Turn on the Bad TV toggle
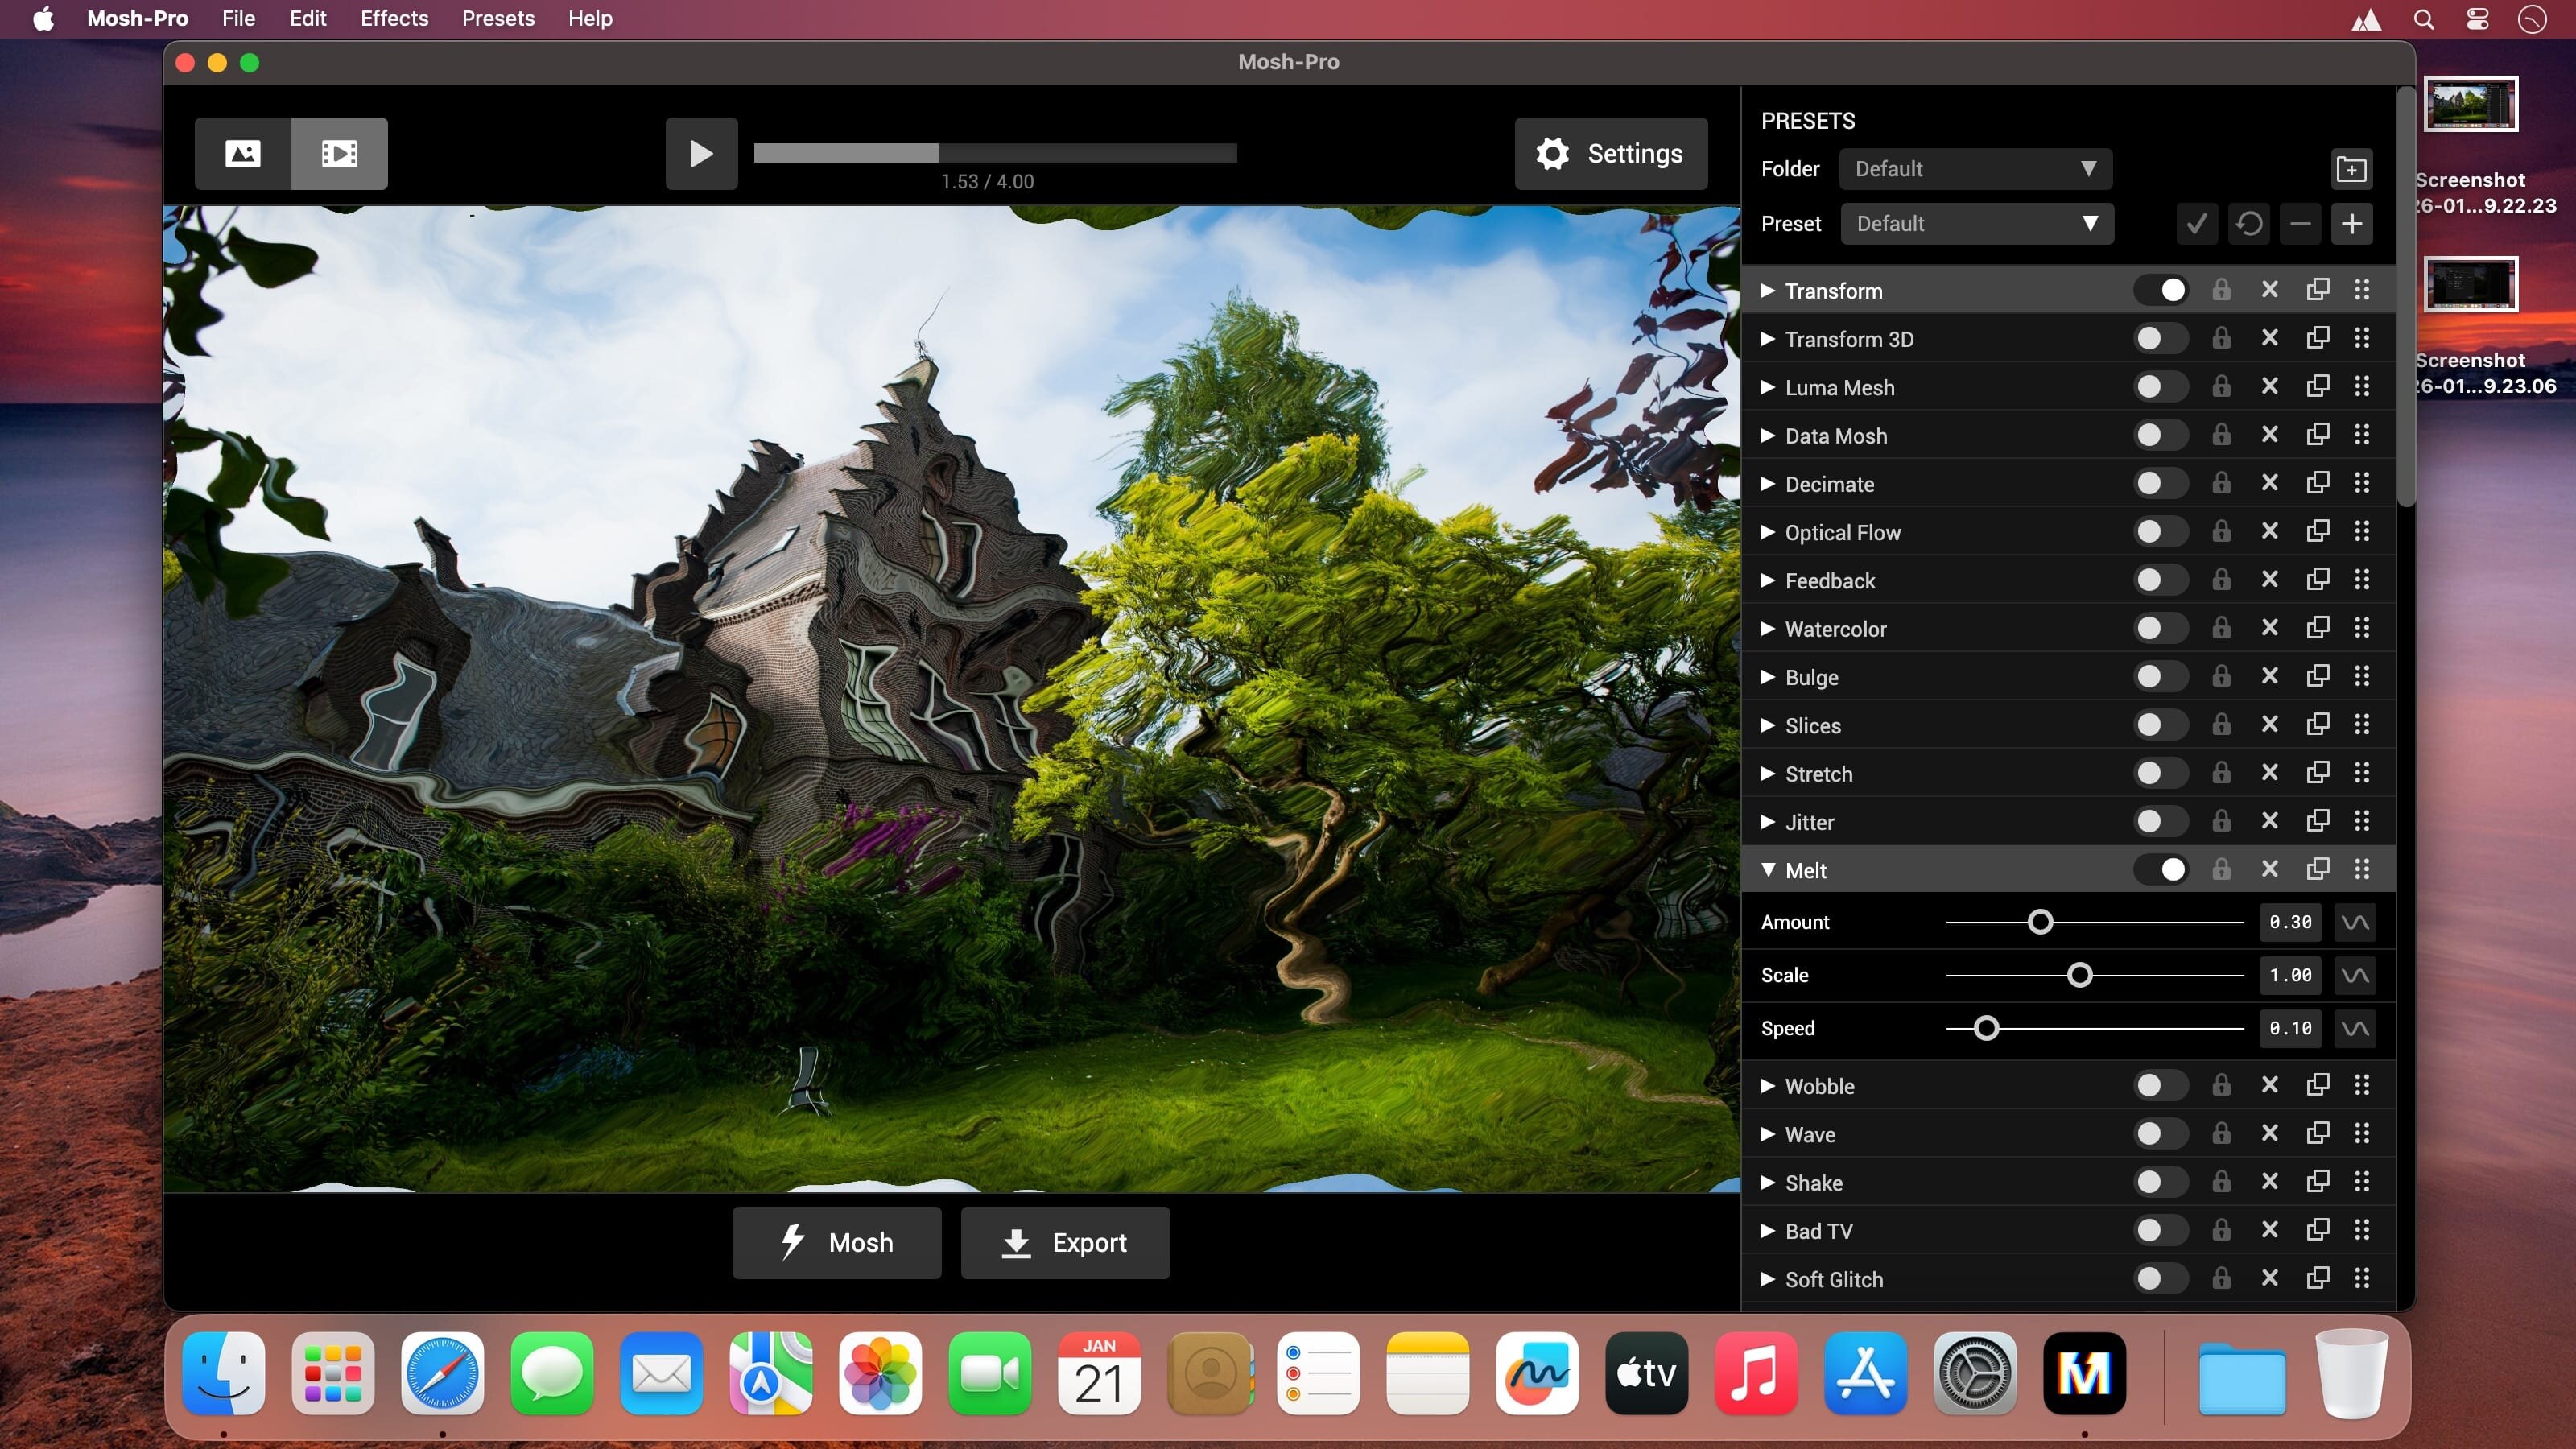 (2161, 1231)
